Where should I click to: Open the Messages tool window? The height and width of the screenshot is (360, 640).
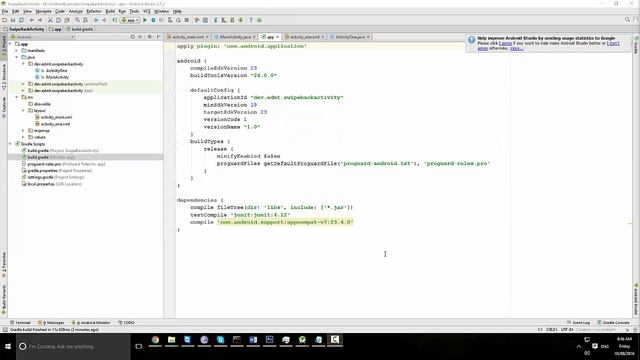point(51,322)
